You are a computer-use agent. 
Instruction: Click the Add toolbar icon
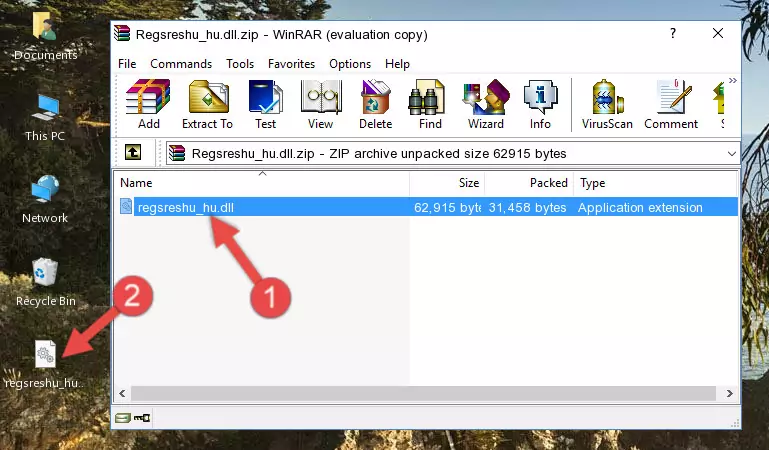click(x=148, y=104)
